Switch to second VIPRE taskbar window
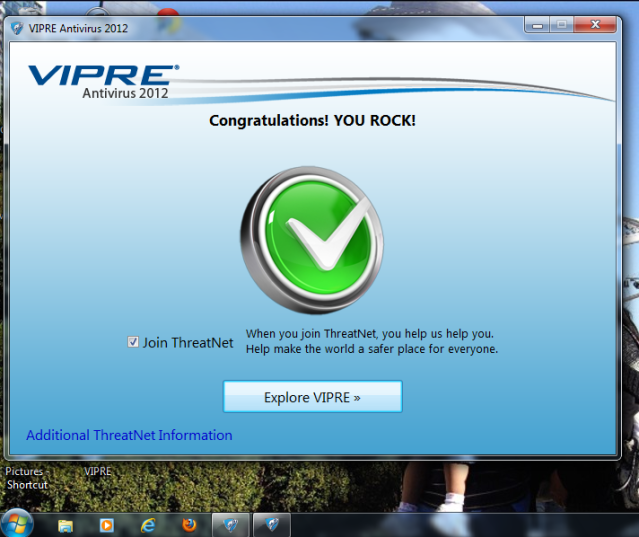The height and width of the screenshot is (537, 639). (272, 525)
